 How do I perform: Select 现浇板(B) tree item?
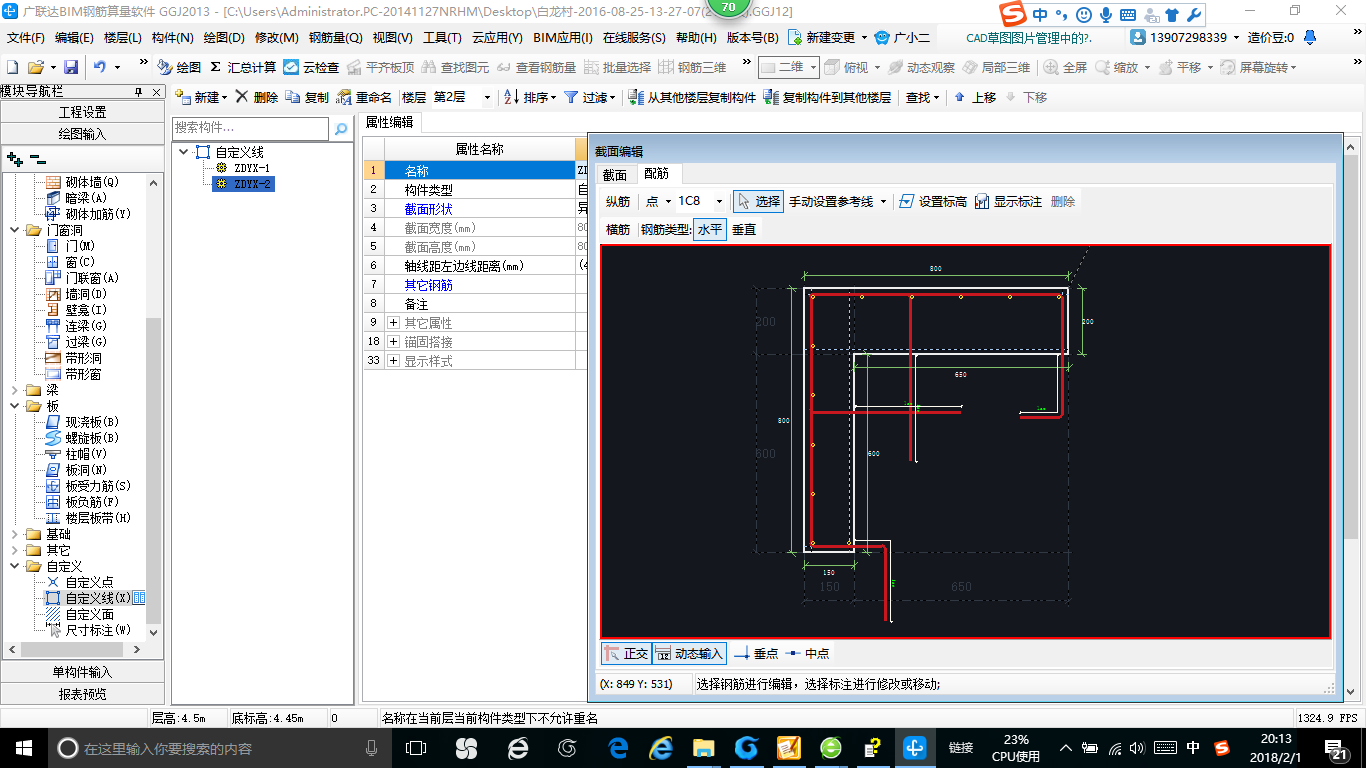92,422
